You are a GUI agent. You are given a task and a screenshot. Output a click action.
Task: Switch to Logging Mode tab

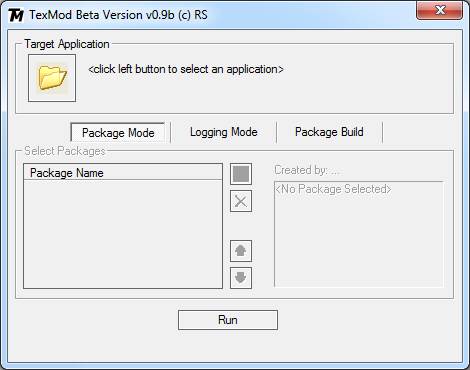click(x=223, y=132)
